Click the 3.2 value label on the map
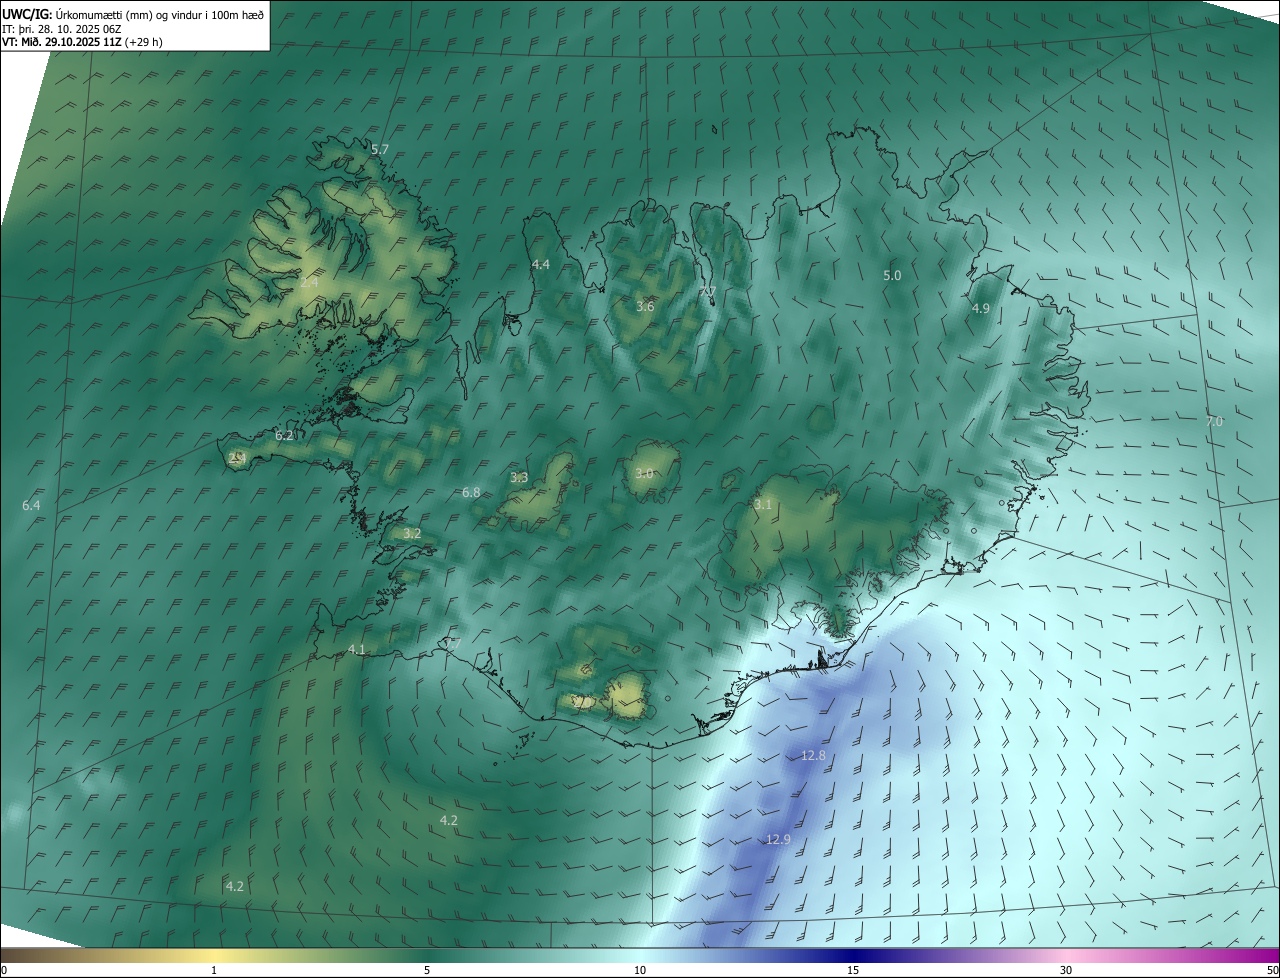The image size is (1280, 978). (412, 534)
